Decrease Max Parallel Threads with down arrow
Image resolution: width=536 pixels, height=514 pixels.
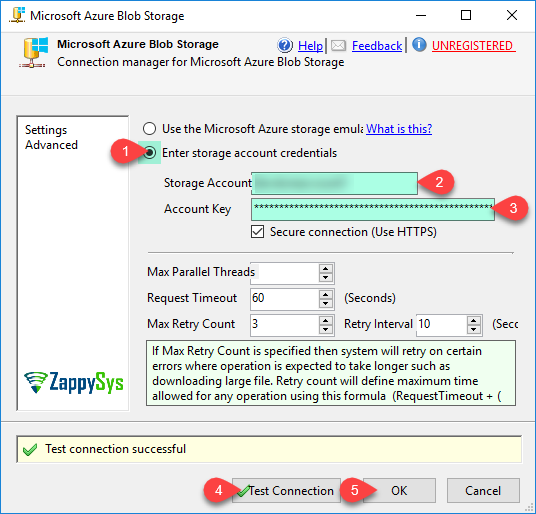(326, 278)
